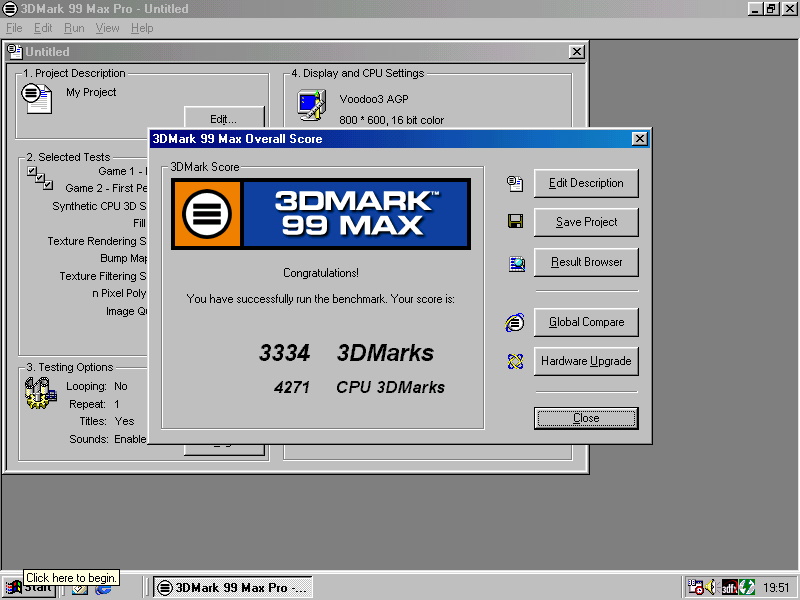Click the 3dfx tray icon
The image size is (800, 600).
[729, 588]
